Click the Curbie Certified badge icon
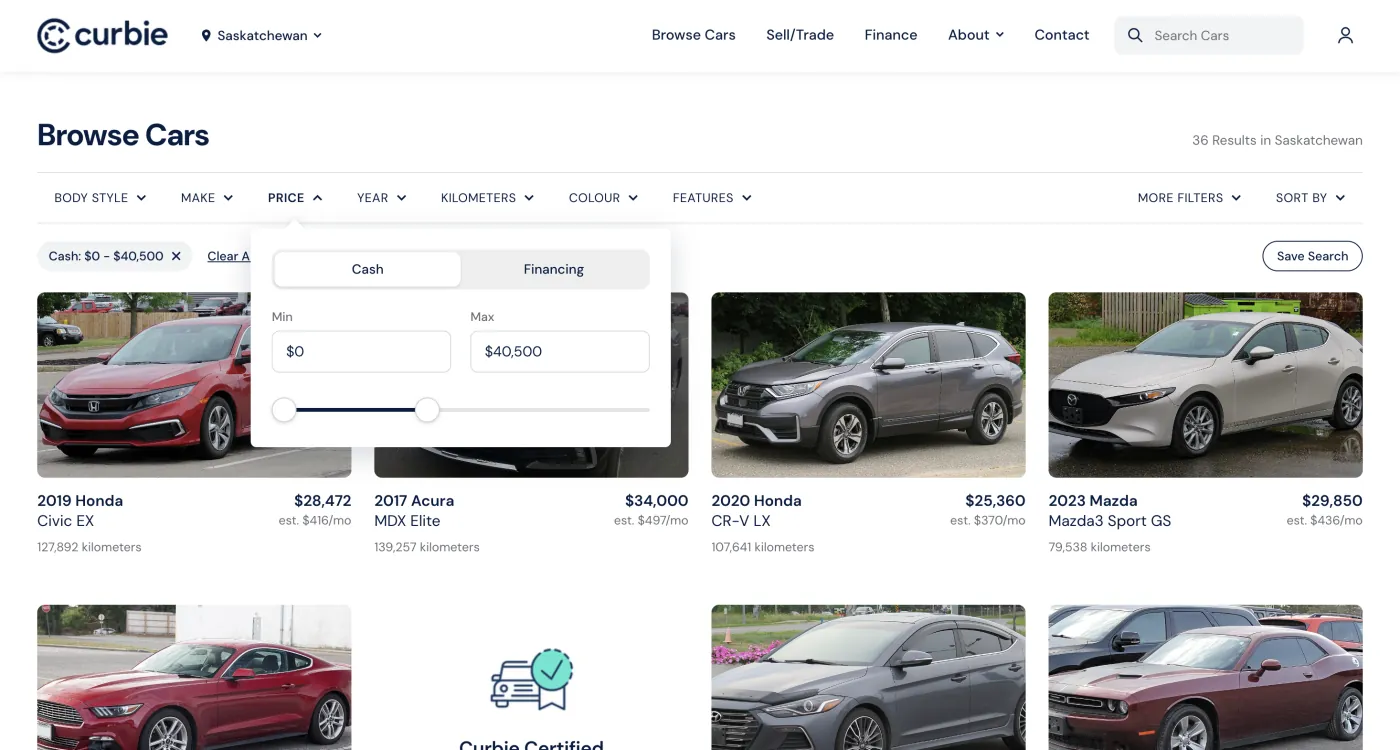Viewport: 1400px width, 750px height. [x=531, y=680]
